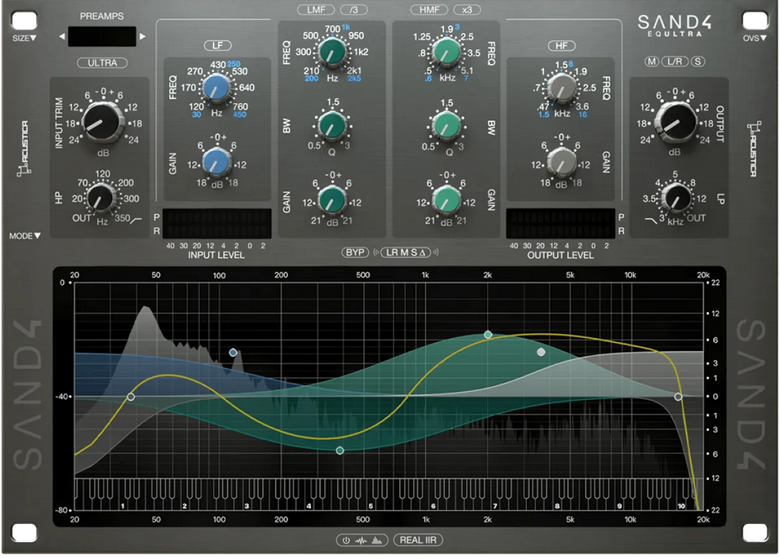This screenshot has width=780, height=558.
Task: Click the HP filter frequency knob
Action: (x=101, y=198)
